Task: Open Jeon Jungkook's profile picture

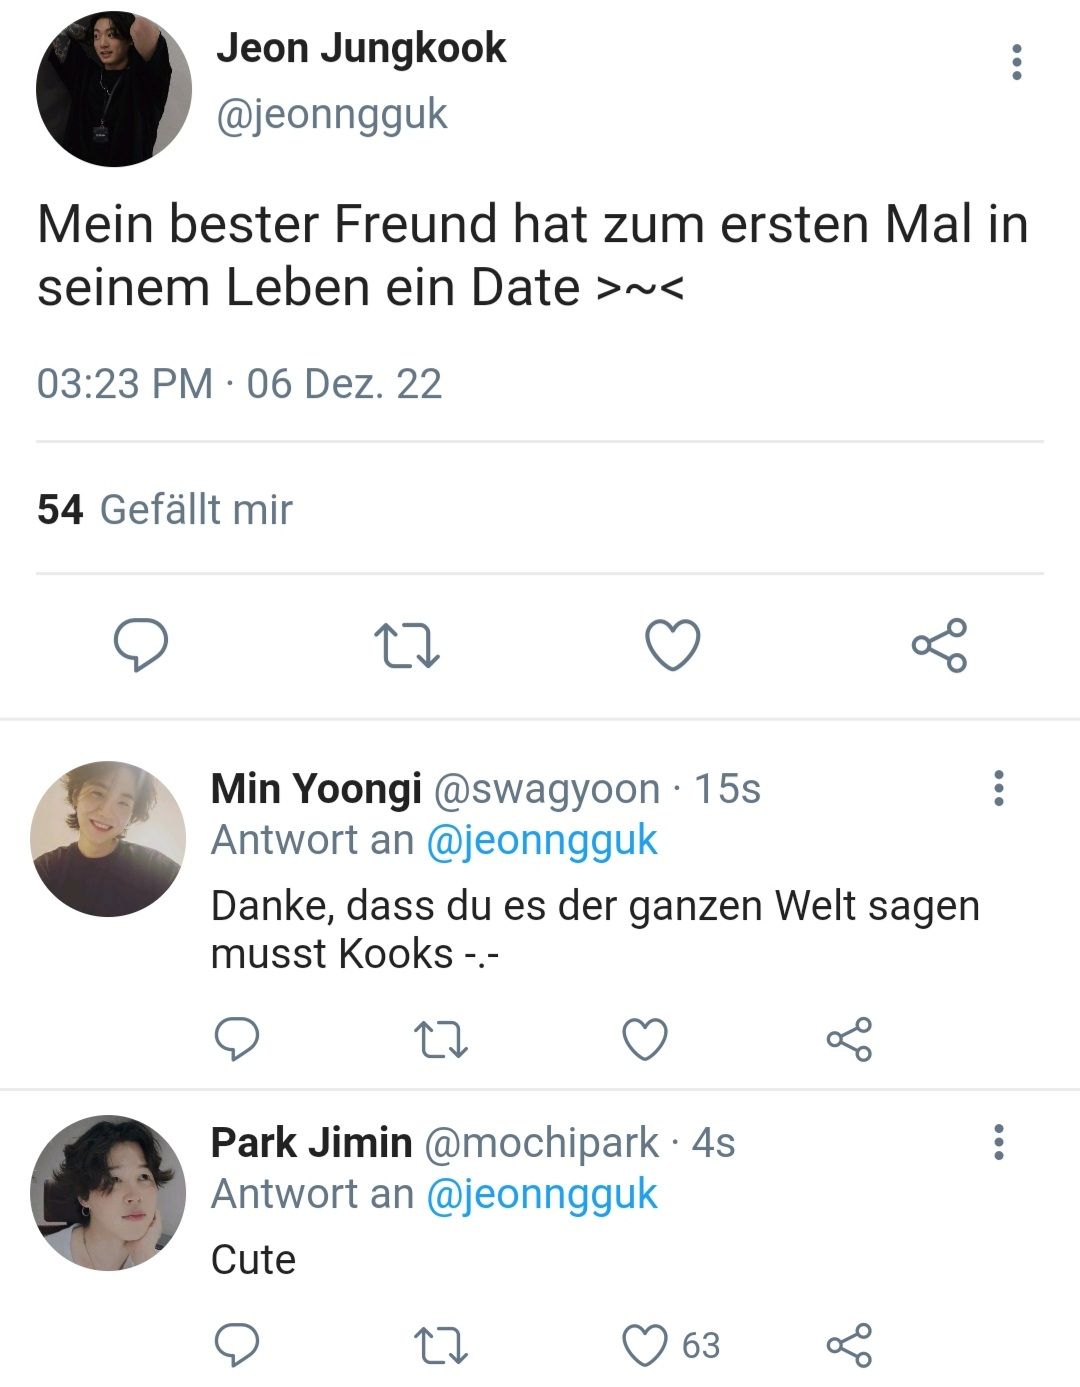Action: 113,89
